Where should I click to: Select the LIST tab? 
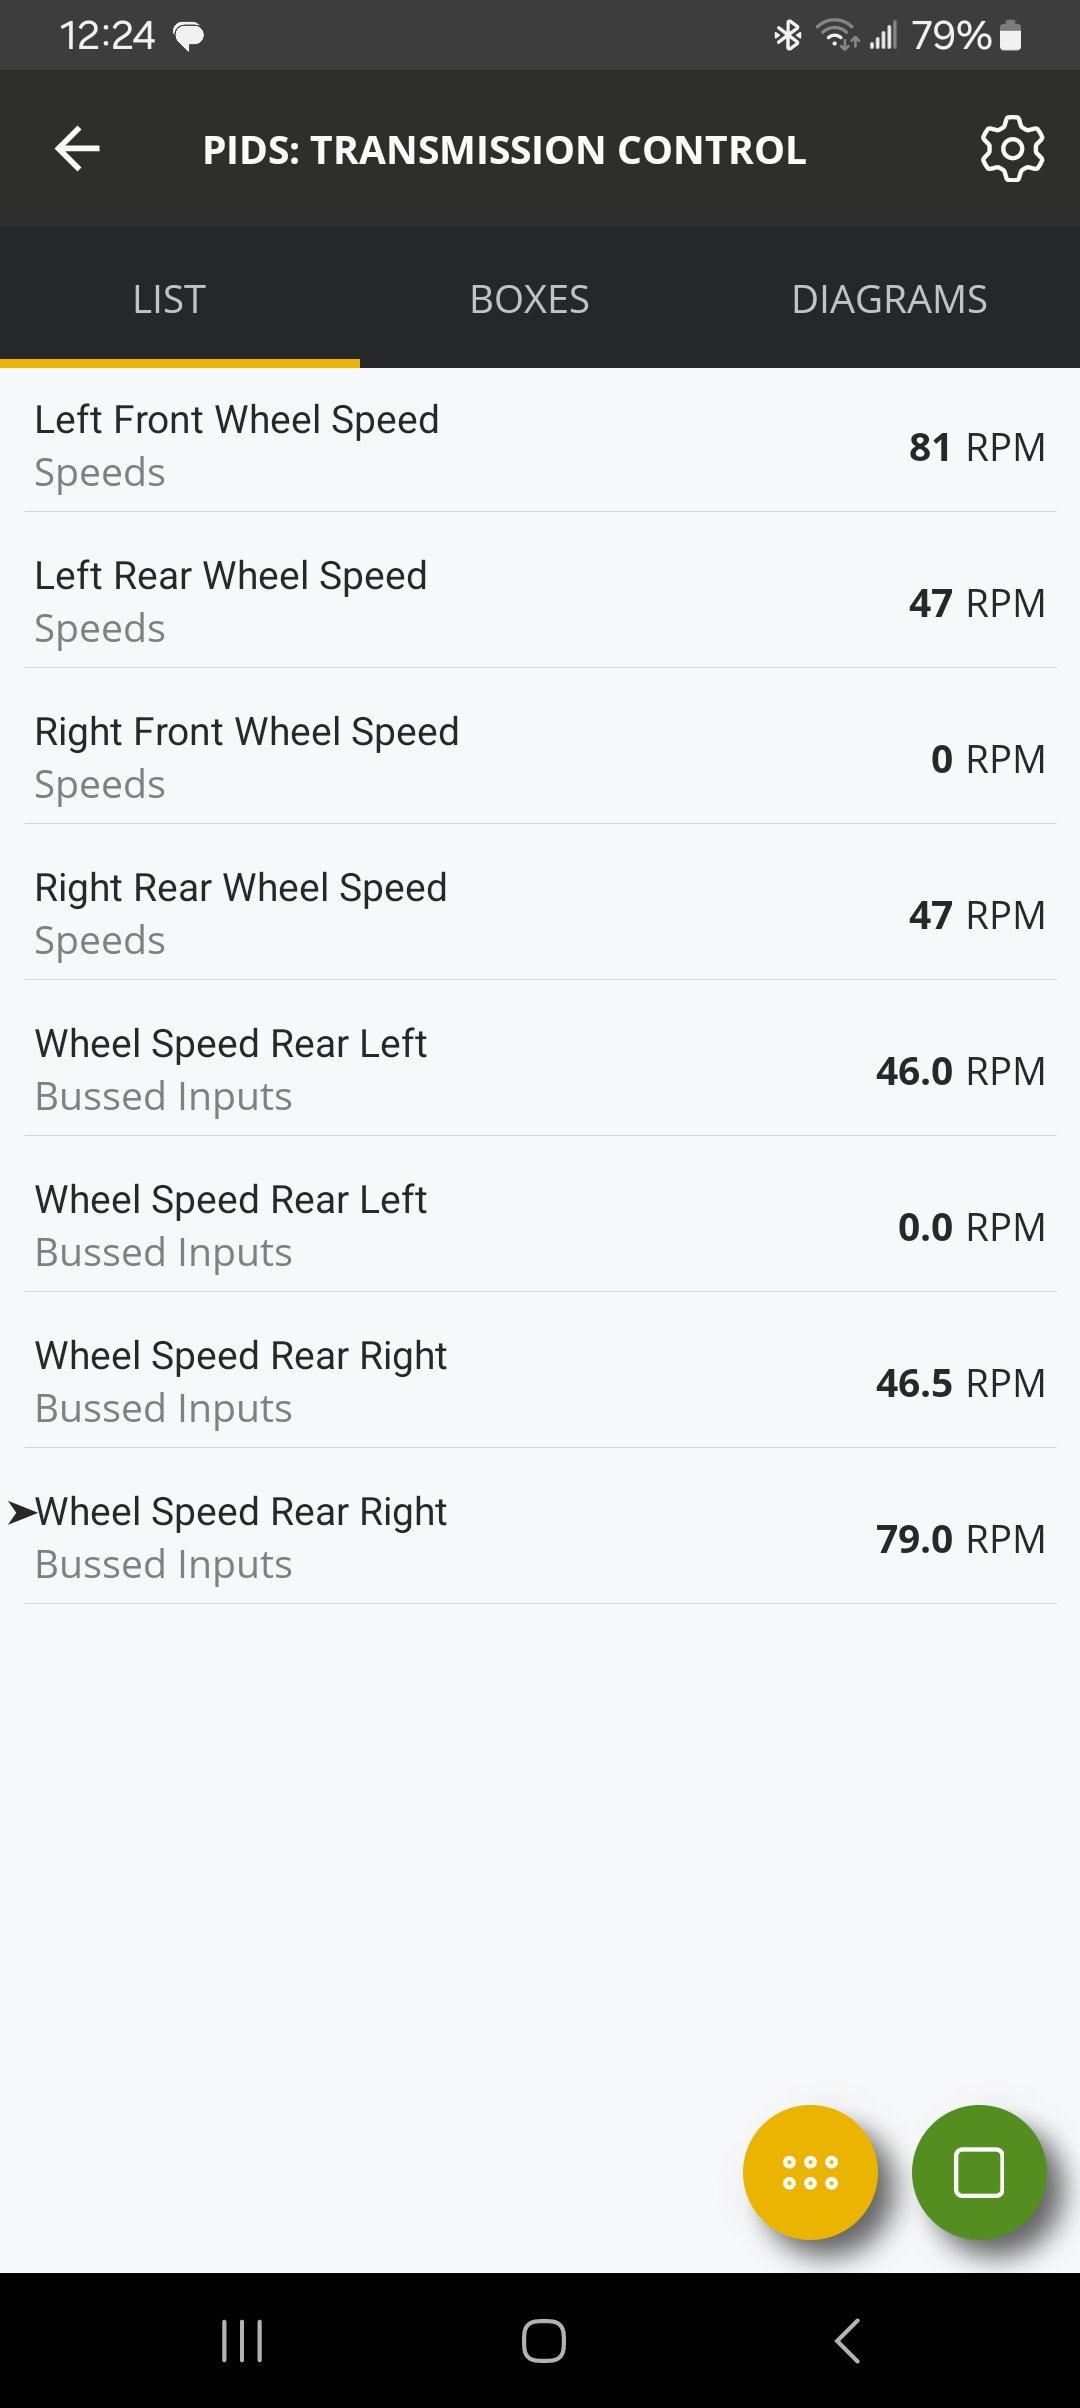pos(169,299)
